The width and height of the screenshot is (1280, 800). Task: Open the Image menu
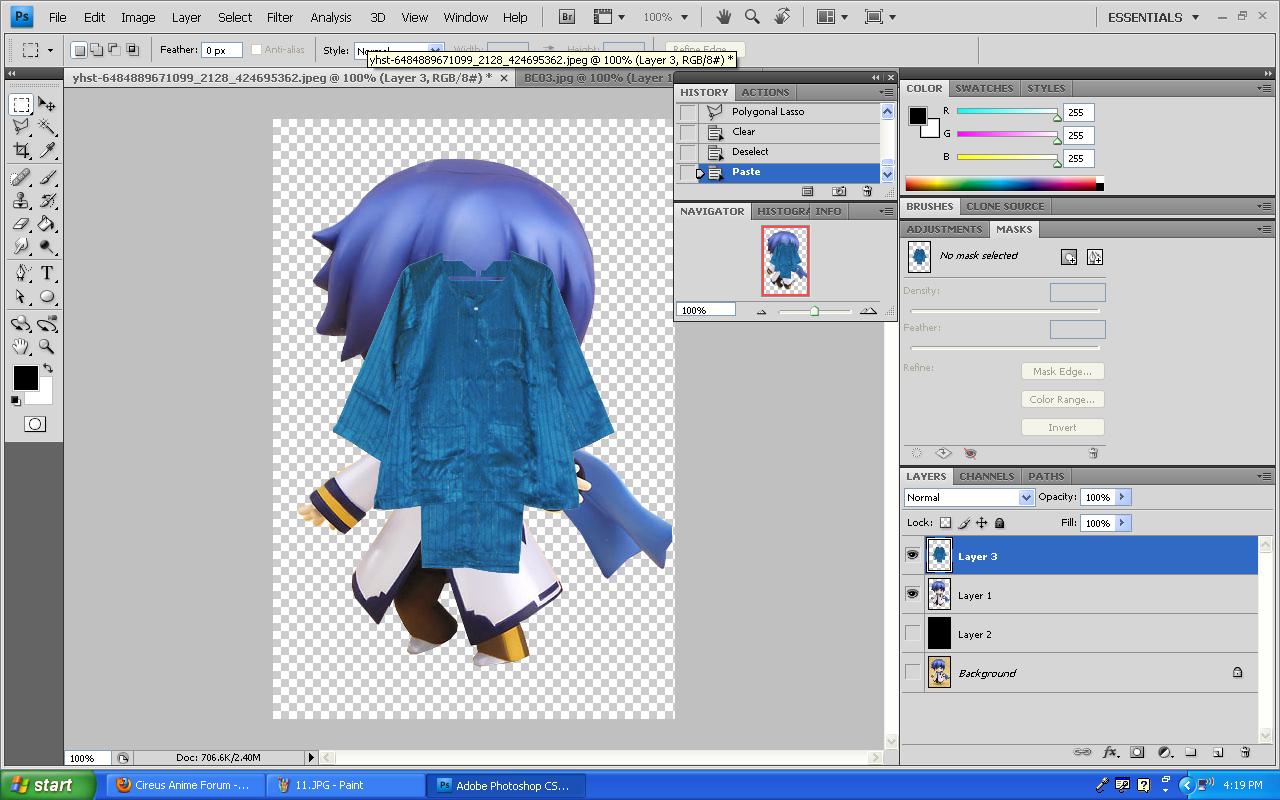138,17
